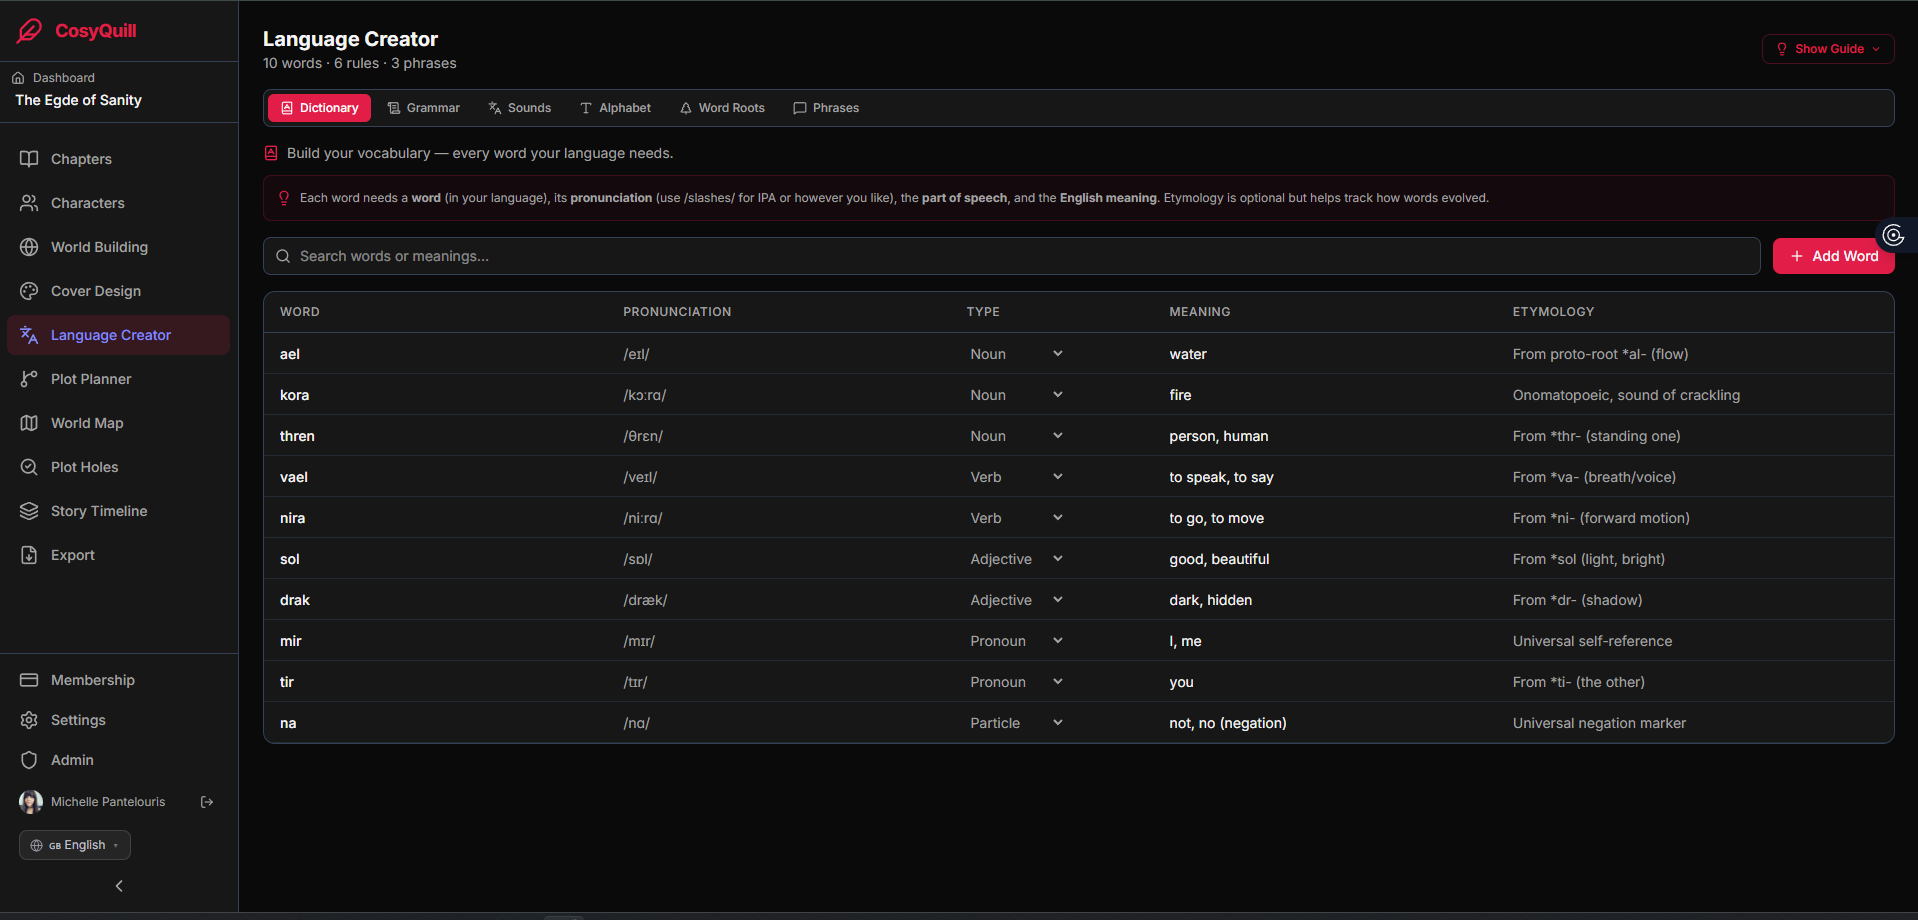Click the floating spiral assistant icon
1918x920 pixels.
tap(1893, 235)
